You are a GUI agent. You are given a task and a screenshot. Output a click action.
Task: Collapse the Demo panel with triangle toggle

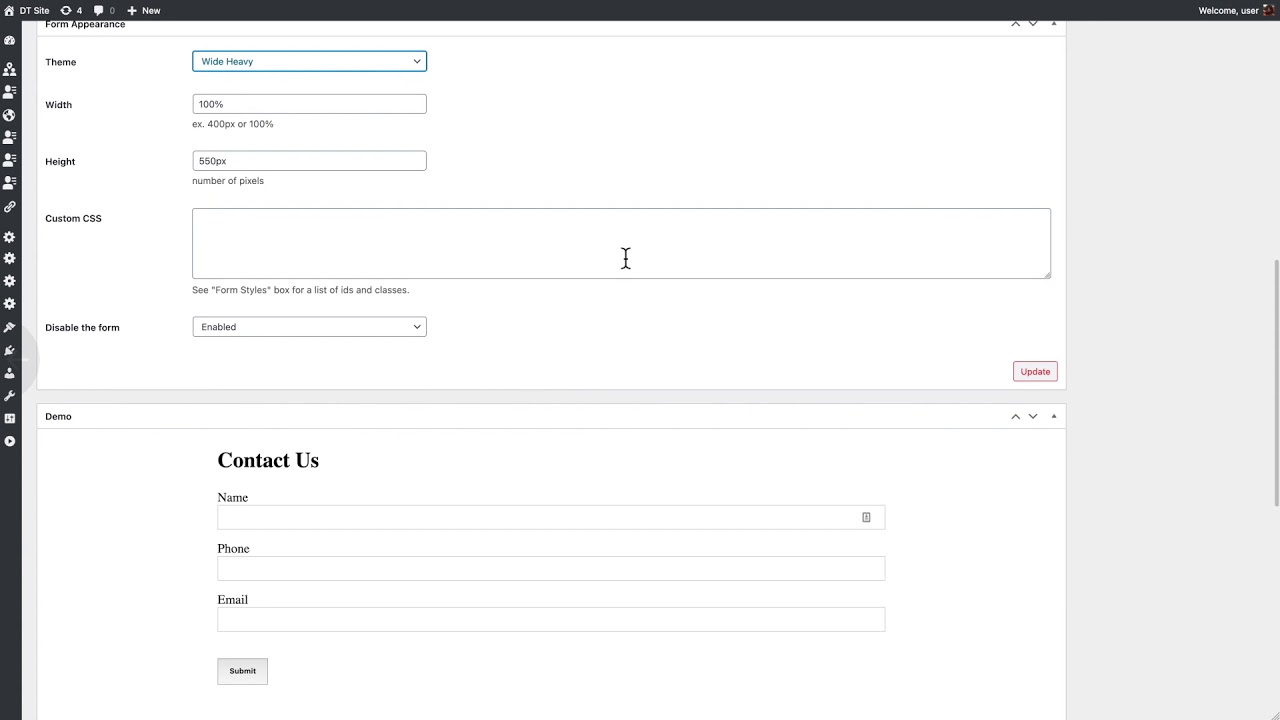tap(1053, 416)
